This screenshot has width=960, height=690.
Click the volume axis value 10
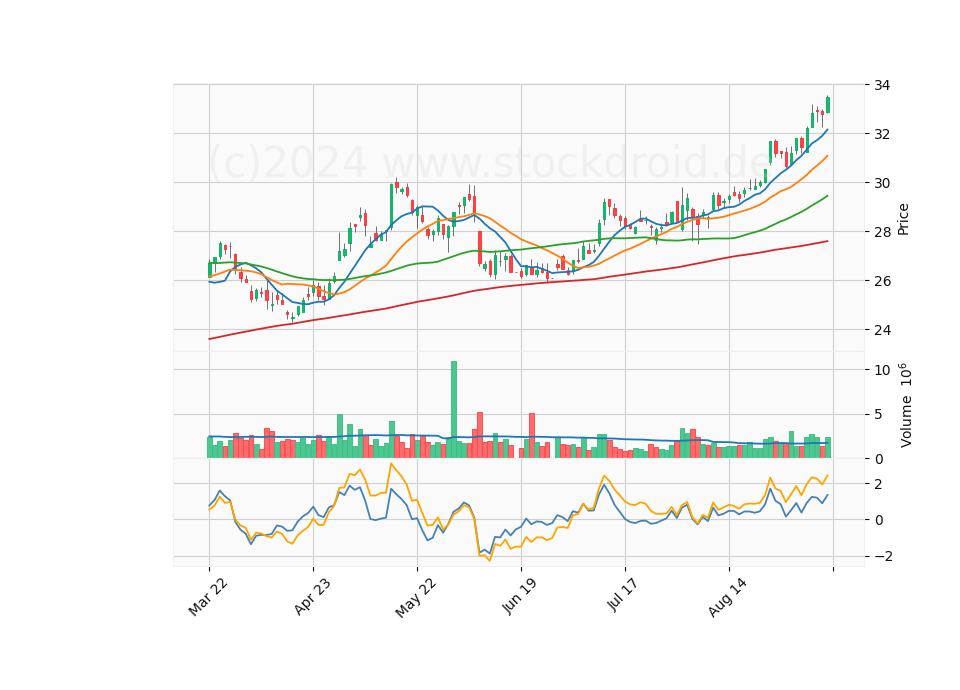pos(882,370)
